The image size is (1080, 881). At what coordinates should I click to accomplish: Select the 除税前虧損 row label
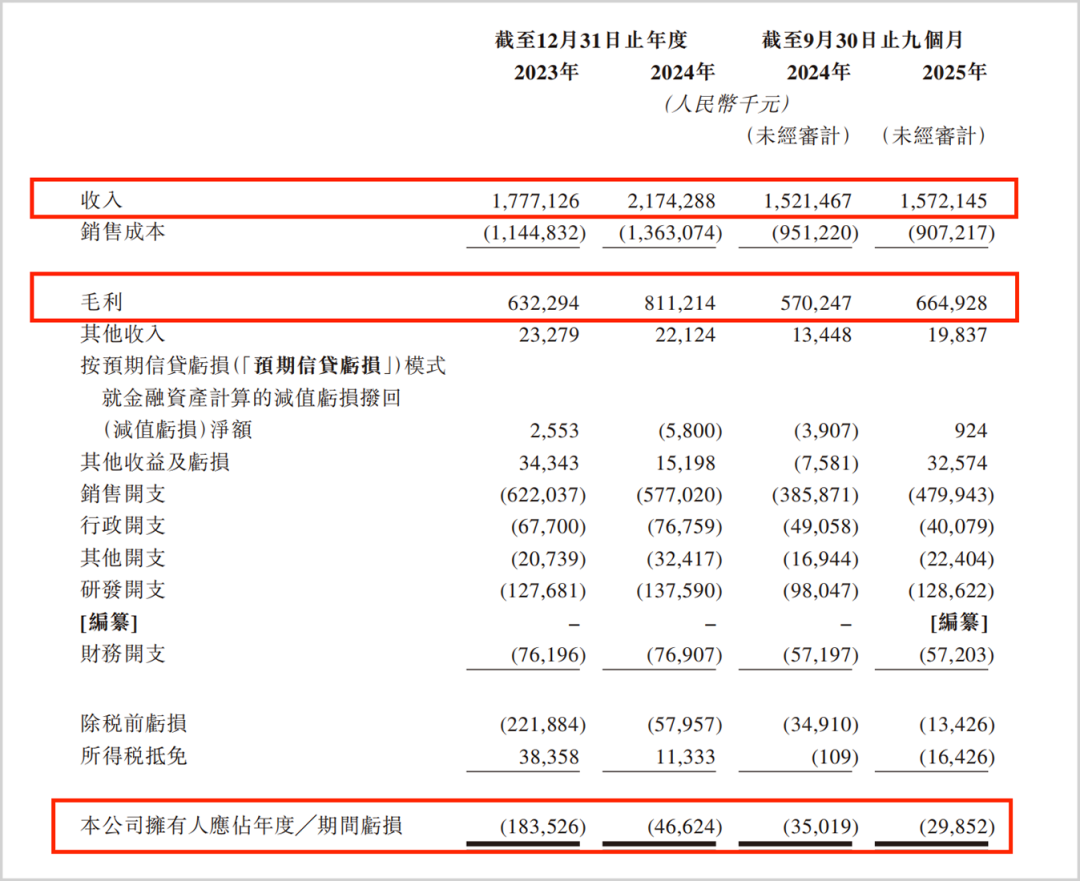coord(133,723)
